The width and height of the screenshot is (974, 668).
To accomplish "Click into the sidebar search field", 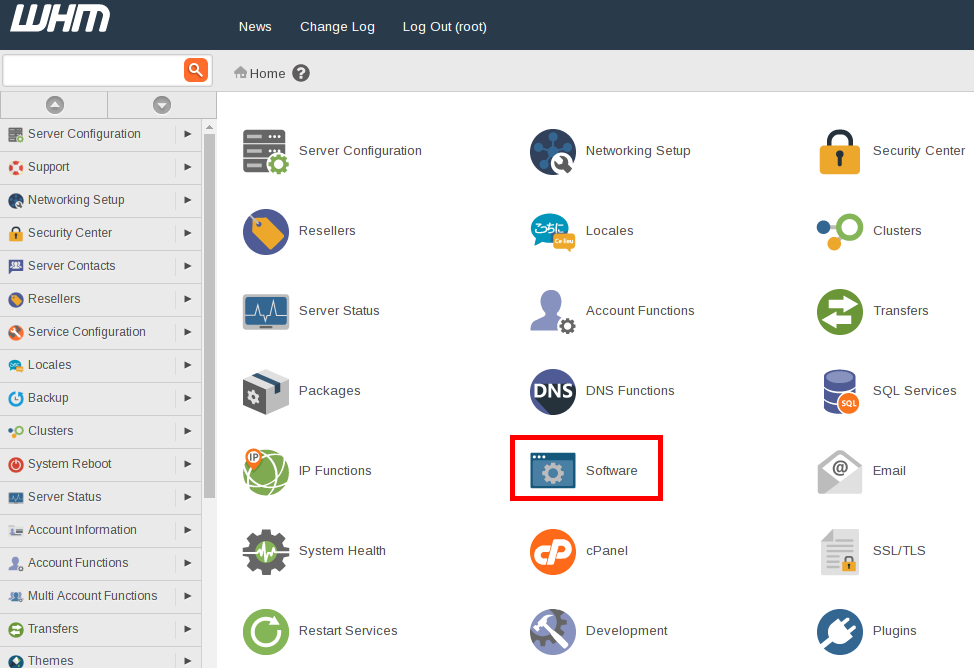I will (93, 70).
